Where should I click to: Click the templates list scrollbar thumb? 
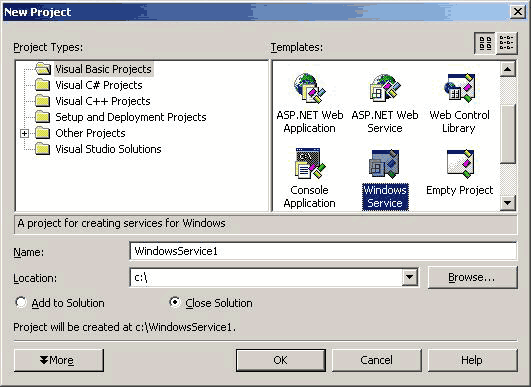507,134
